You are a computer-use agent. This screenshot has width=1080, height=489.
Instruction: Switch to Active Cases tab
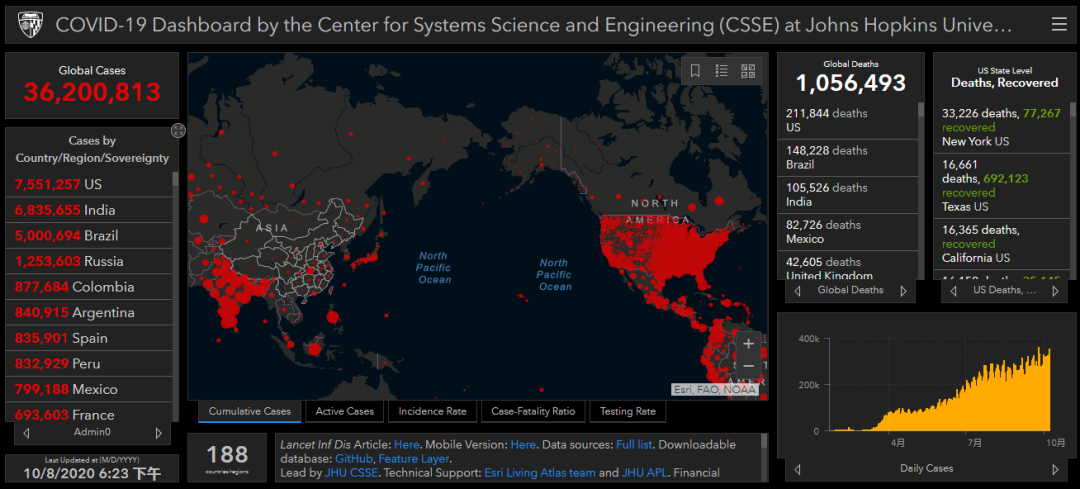click(344, 411)
